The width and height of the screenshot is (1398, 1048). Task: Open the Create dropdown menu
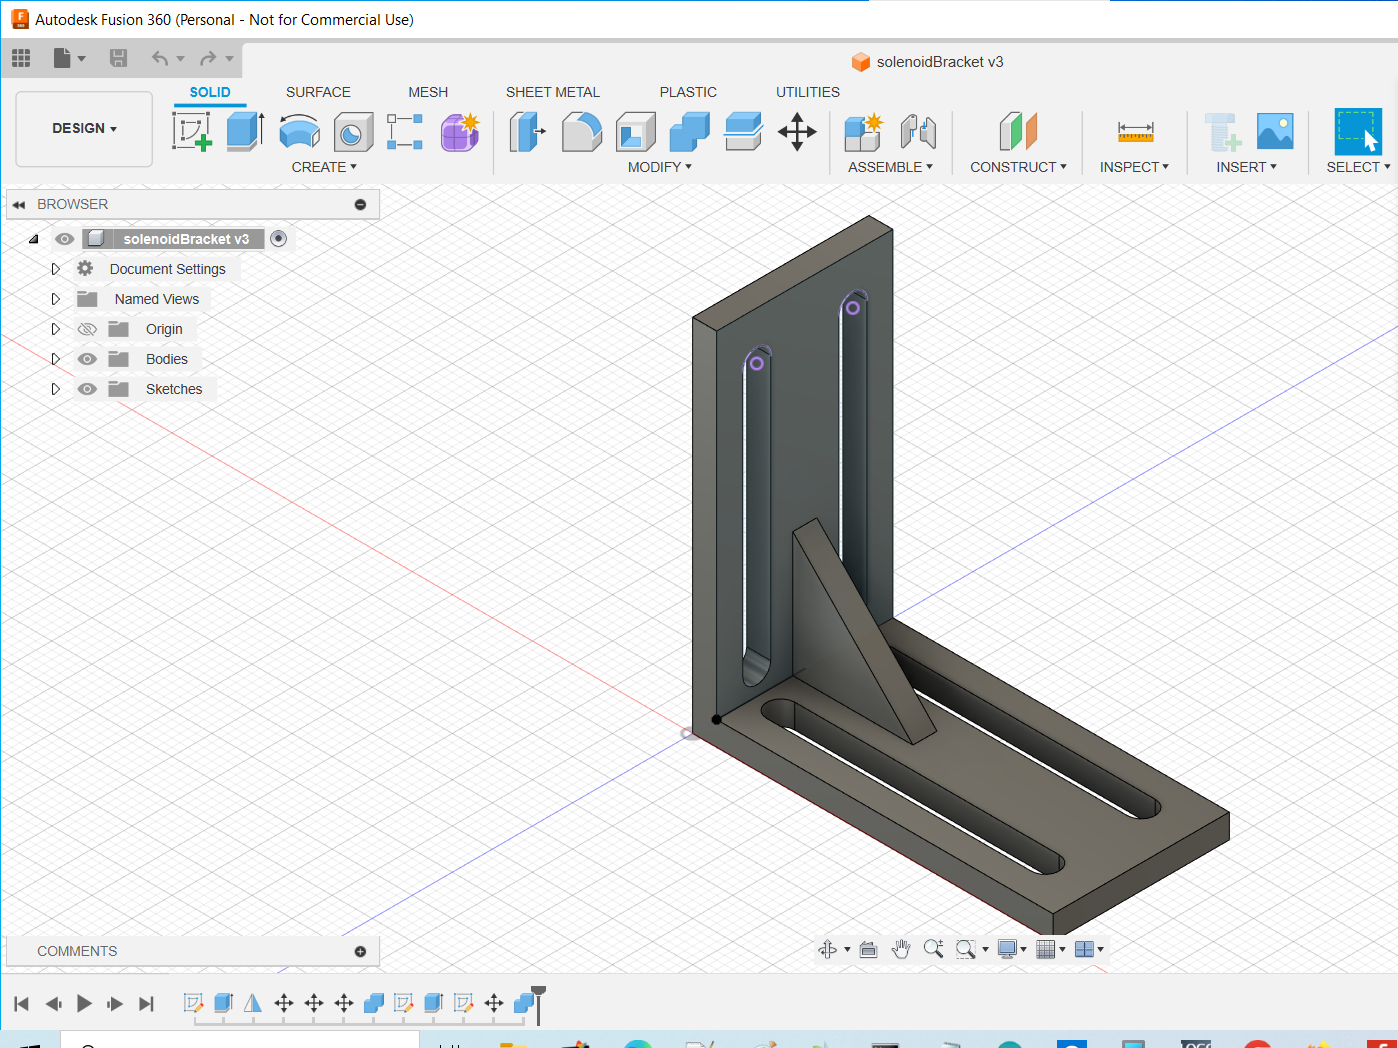(324, 166)
